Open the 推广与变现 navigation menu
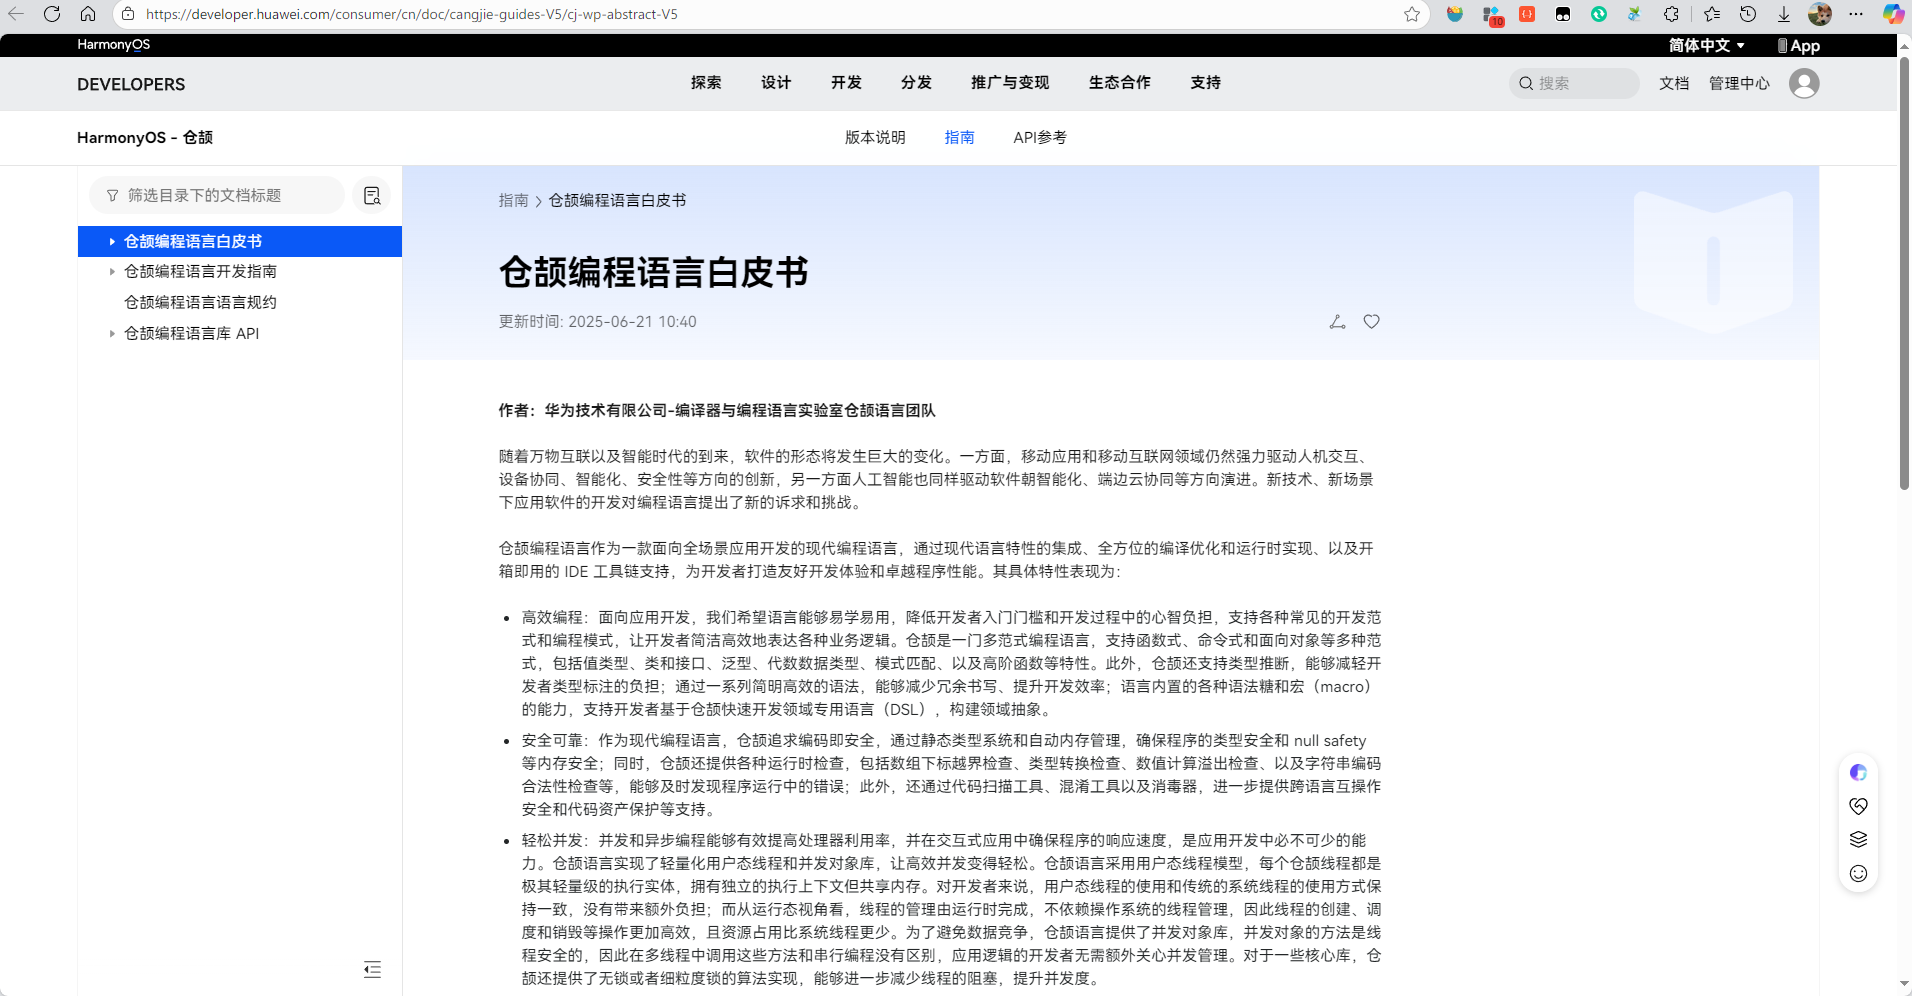Image resolution: width=1912 pixels, height=996 pixels. pyautogui.click(x=1010, y=83)
